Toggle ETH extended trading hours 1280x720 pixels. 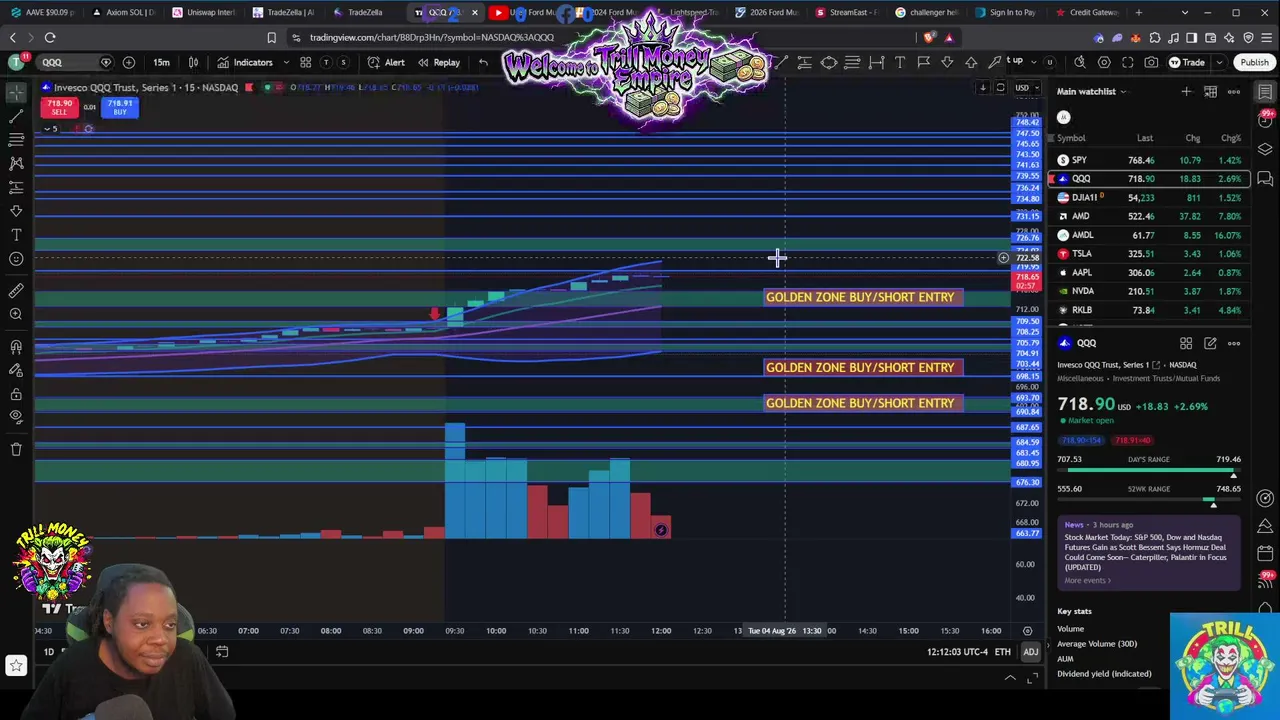[1002, 652]
